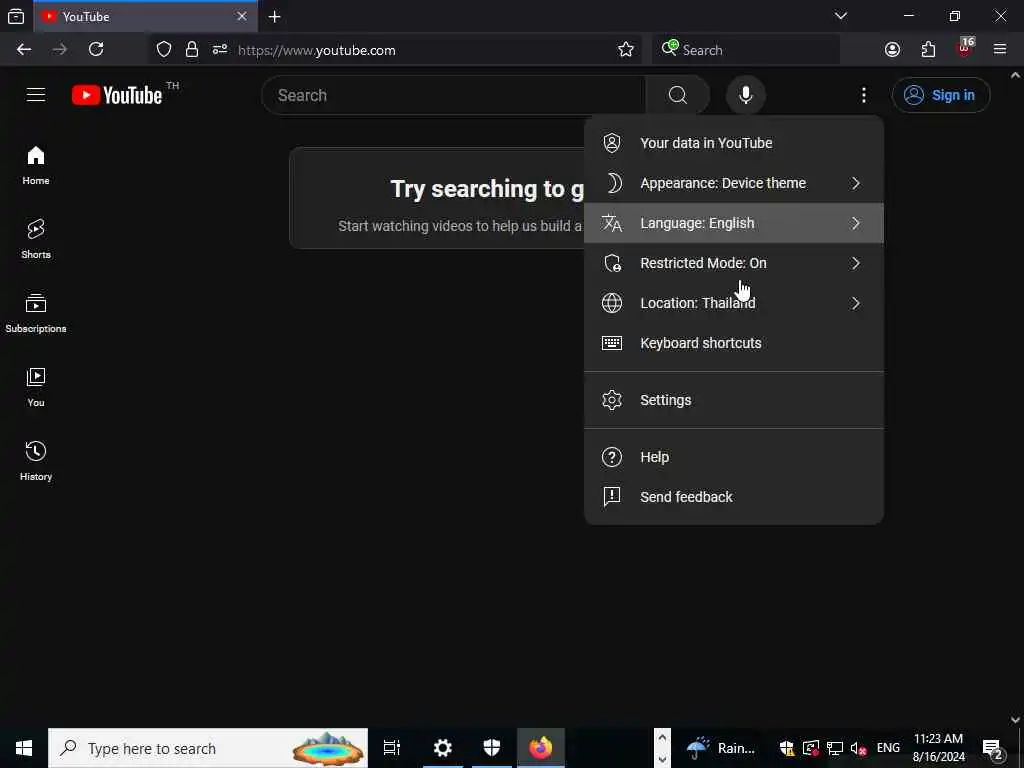Open Keyboard shortcuts menu entry
The width and height of the screenshot is (1024, 768).
click(x=733, y=344)
